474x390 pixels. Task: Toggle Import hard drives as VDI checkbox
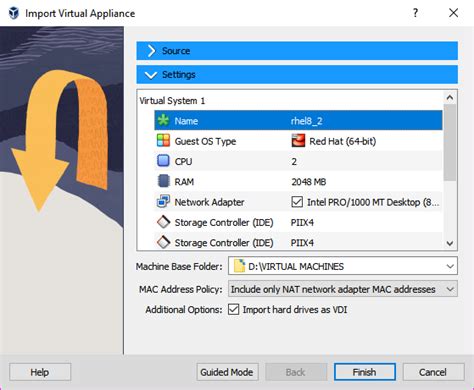[233, 309]
